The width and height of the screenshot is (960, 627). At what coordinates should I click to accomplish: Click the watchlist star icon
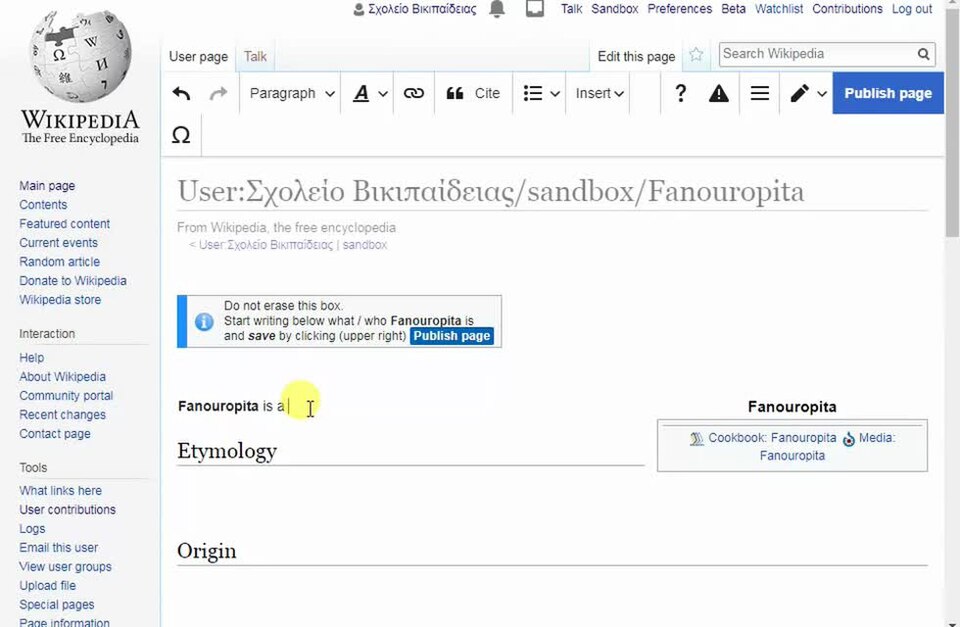tap(696, 54)
